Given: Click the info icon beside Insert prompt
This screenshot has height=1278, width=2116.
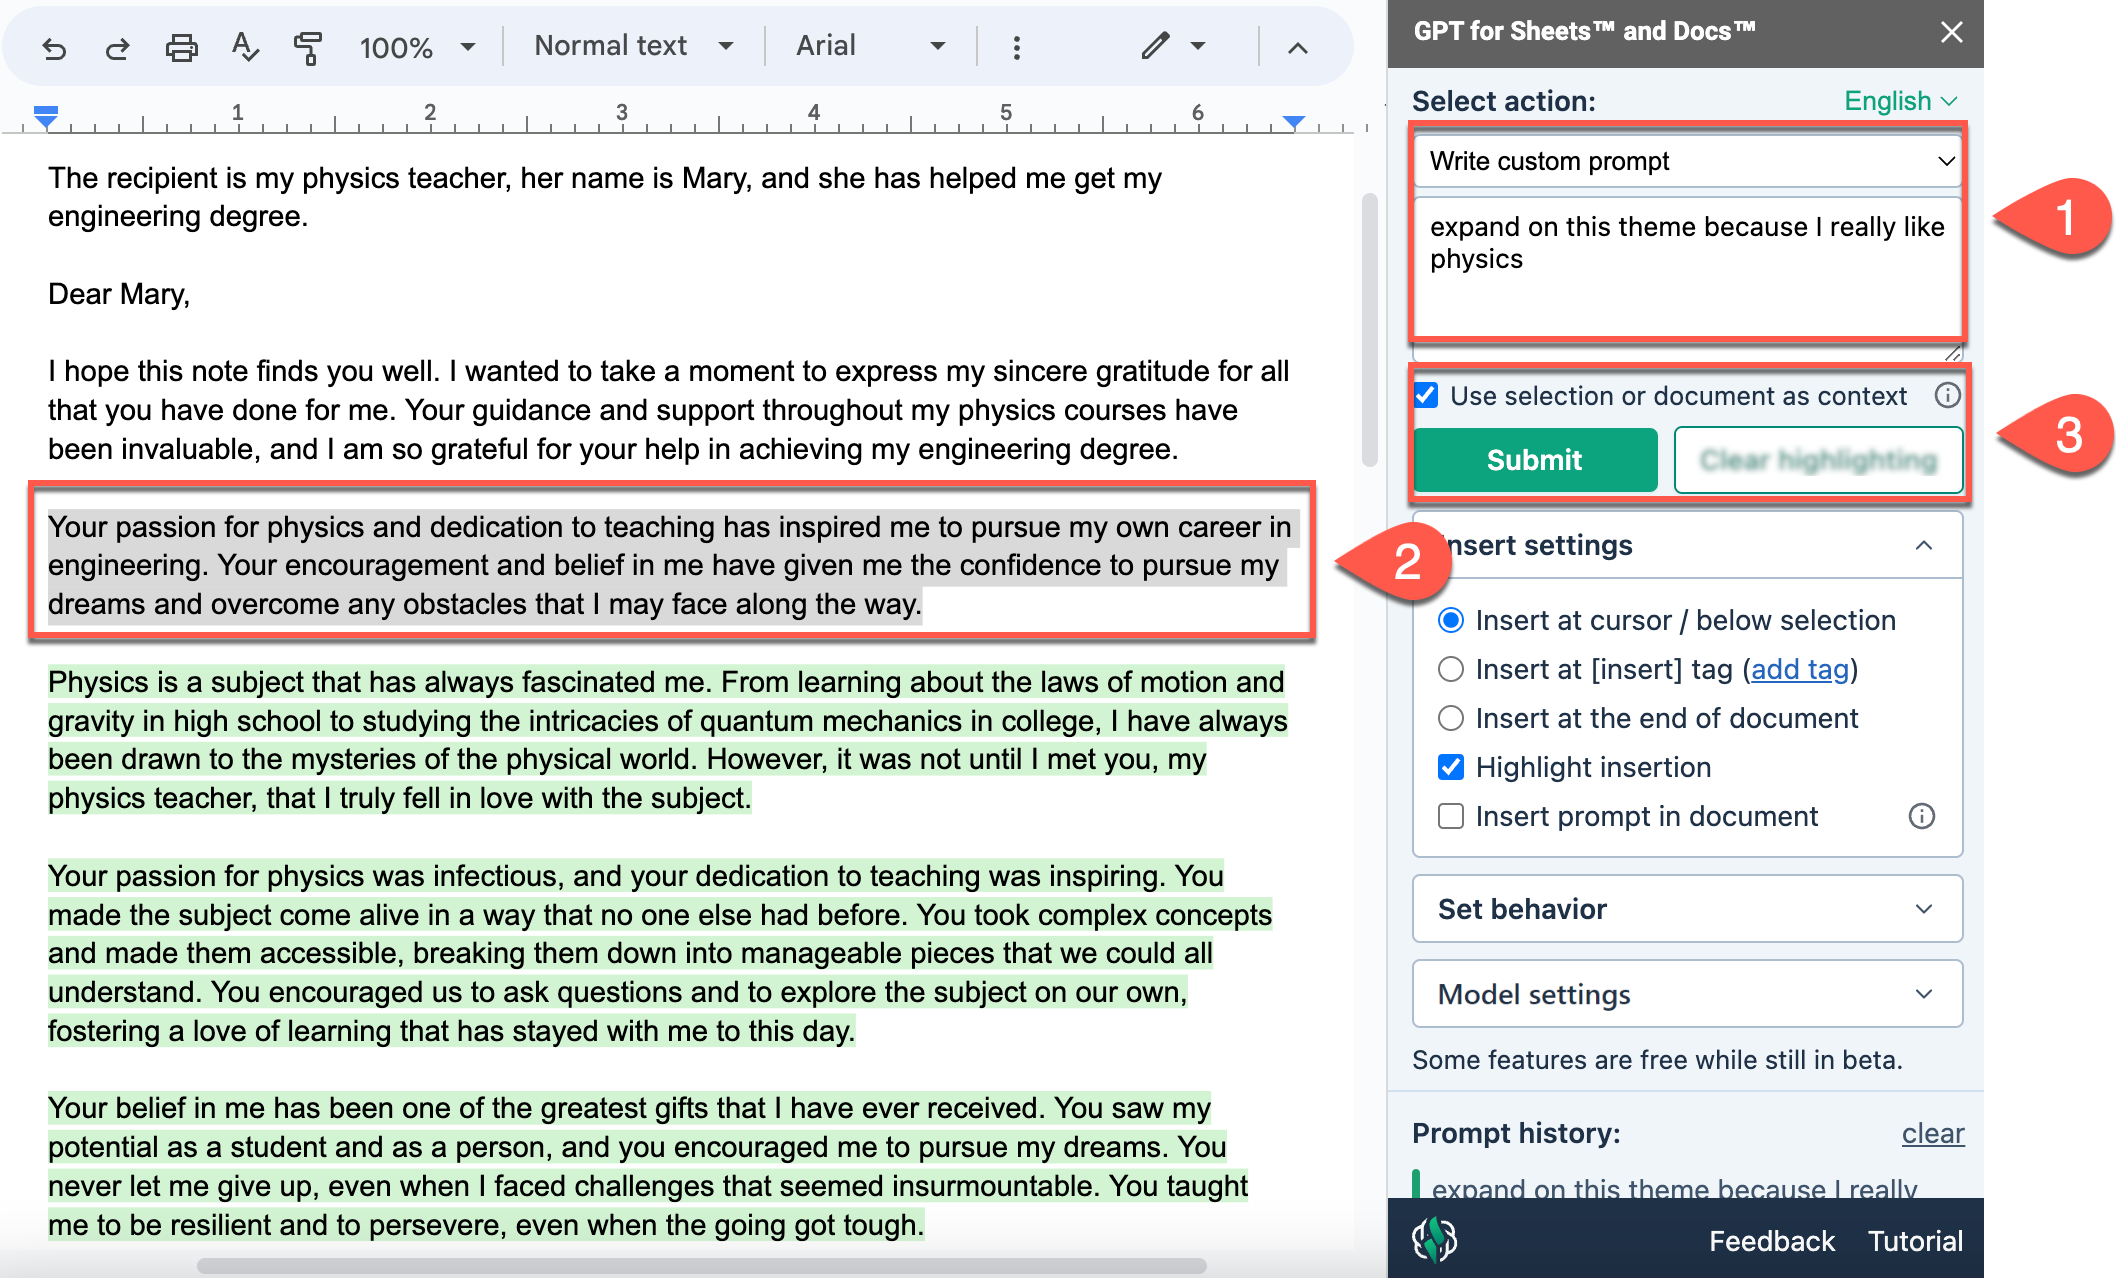Looking at the screenshot, I should coord(1921,816).
